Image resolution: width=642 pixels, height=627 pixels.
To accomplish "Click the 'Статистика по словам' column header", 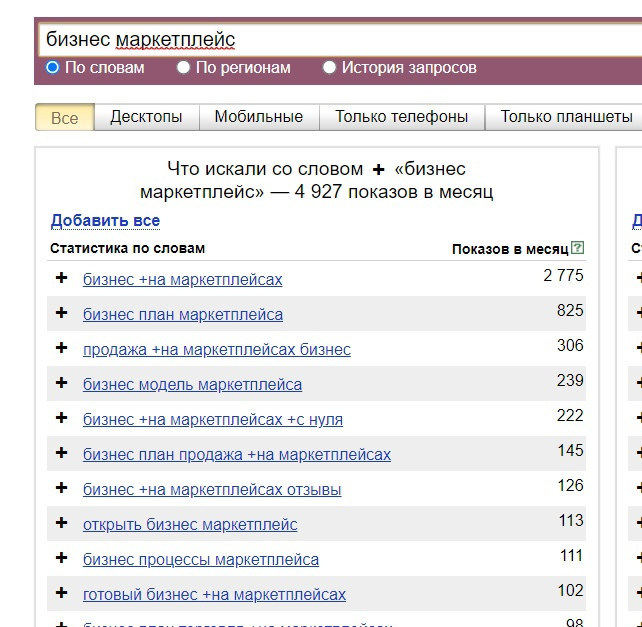I will pos(127,249).
